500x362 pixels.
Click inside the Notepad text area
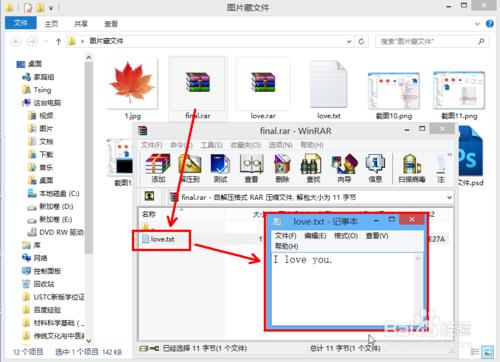[x=343, y=290]
